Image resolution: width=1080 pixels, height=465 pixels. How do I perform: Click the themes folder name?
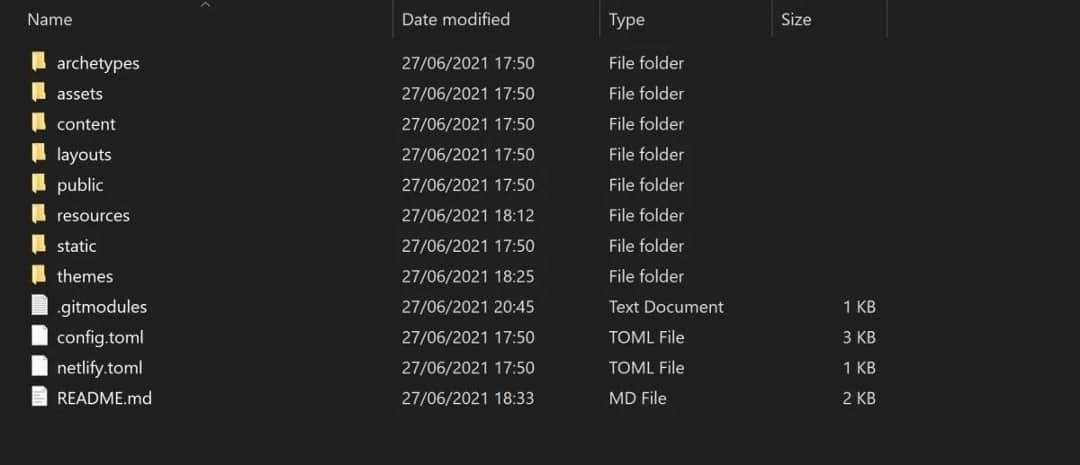85,276
